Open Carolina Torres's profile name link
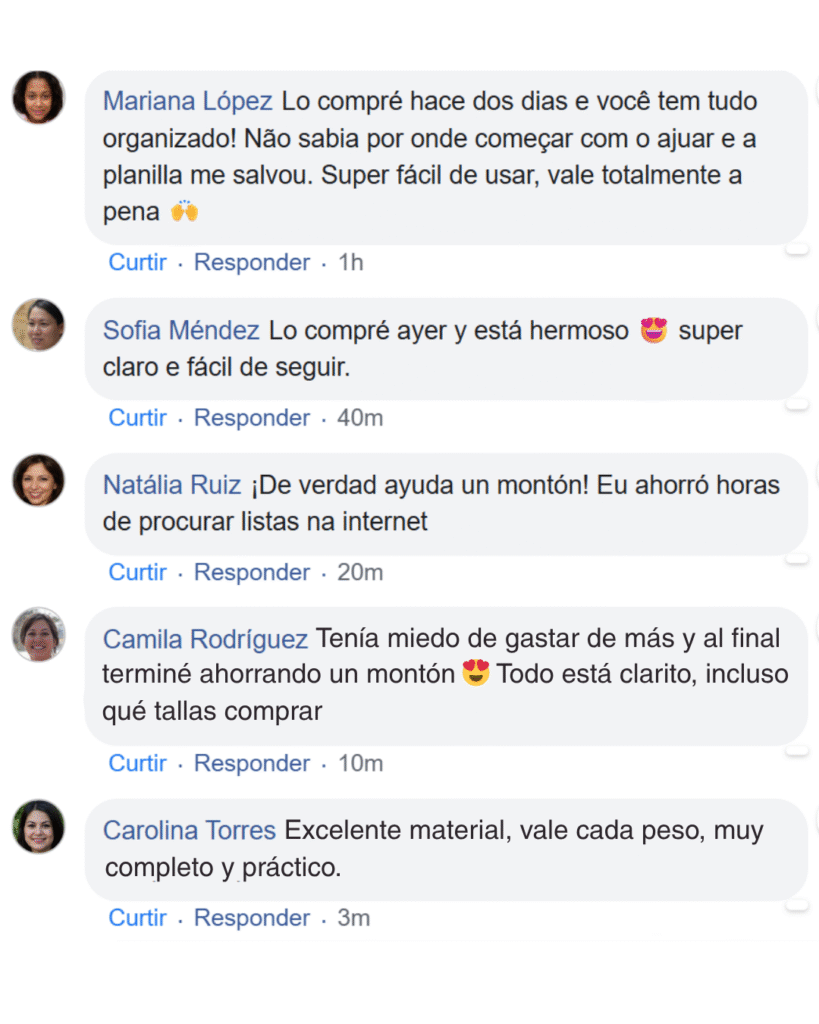The image size is (819, 1024). click(189, 830)
